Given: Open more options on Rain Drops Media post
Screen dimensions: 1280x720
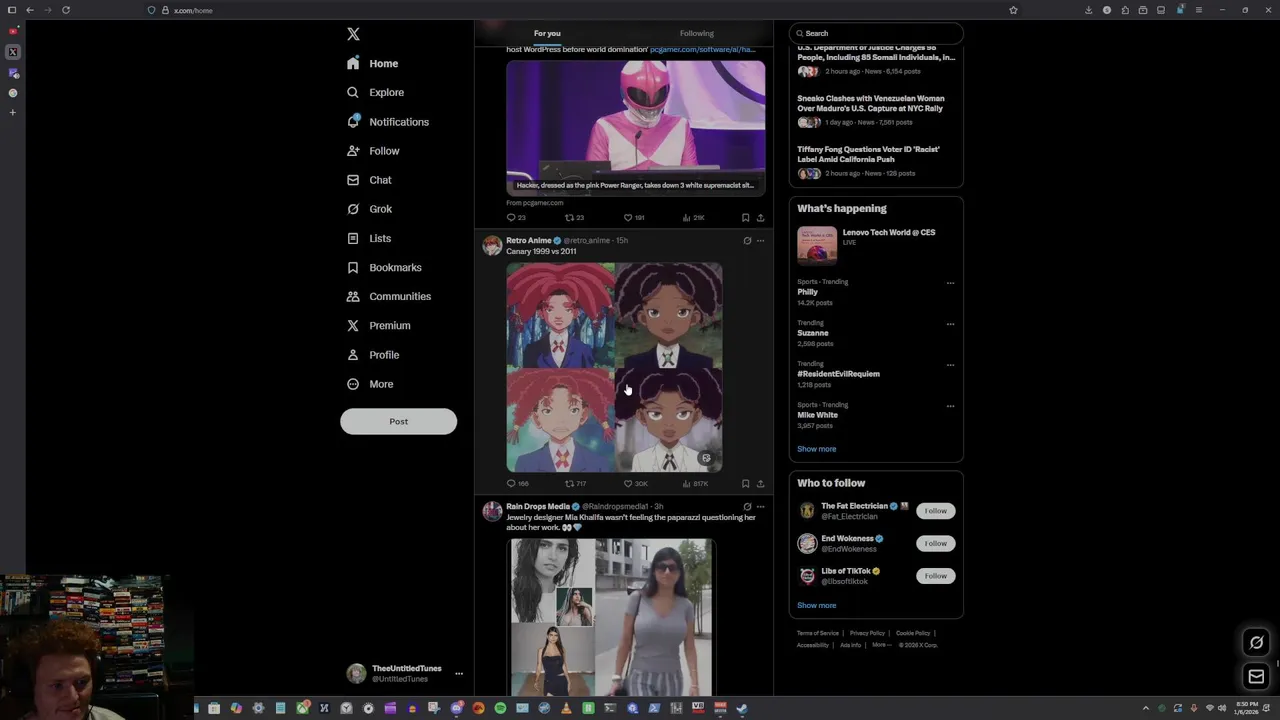Looking at the screenshot, I should 760,507.
